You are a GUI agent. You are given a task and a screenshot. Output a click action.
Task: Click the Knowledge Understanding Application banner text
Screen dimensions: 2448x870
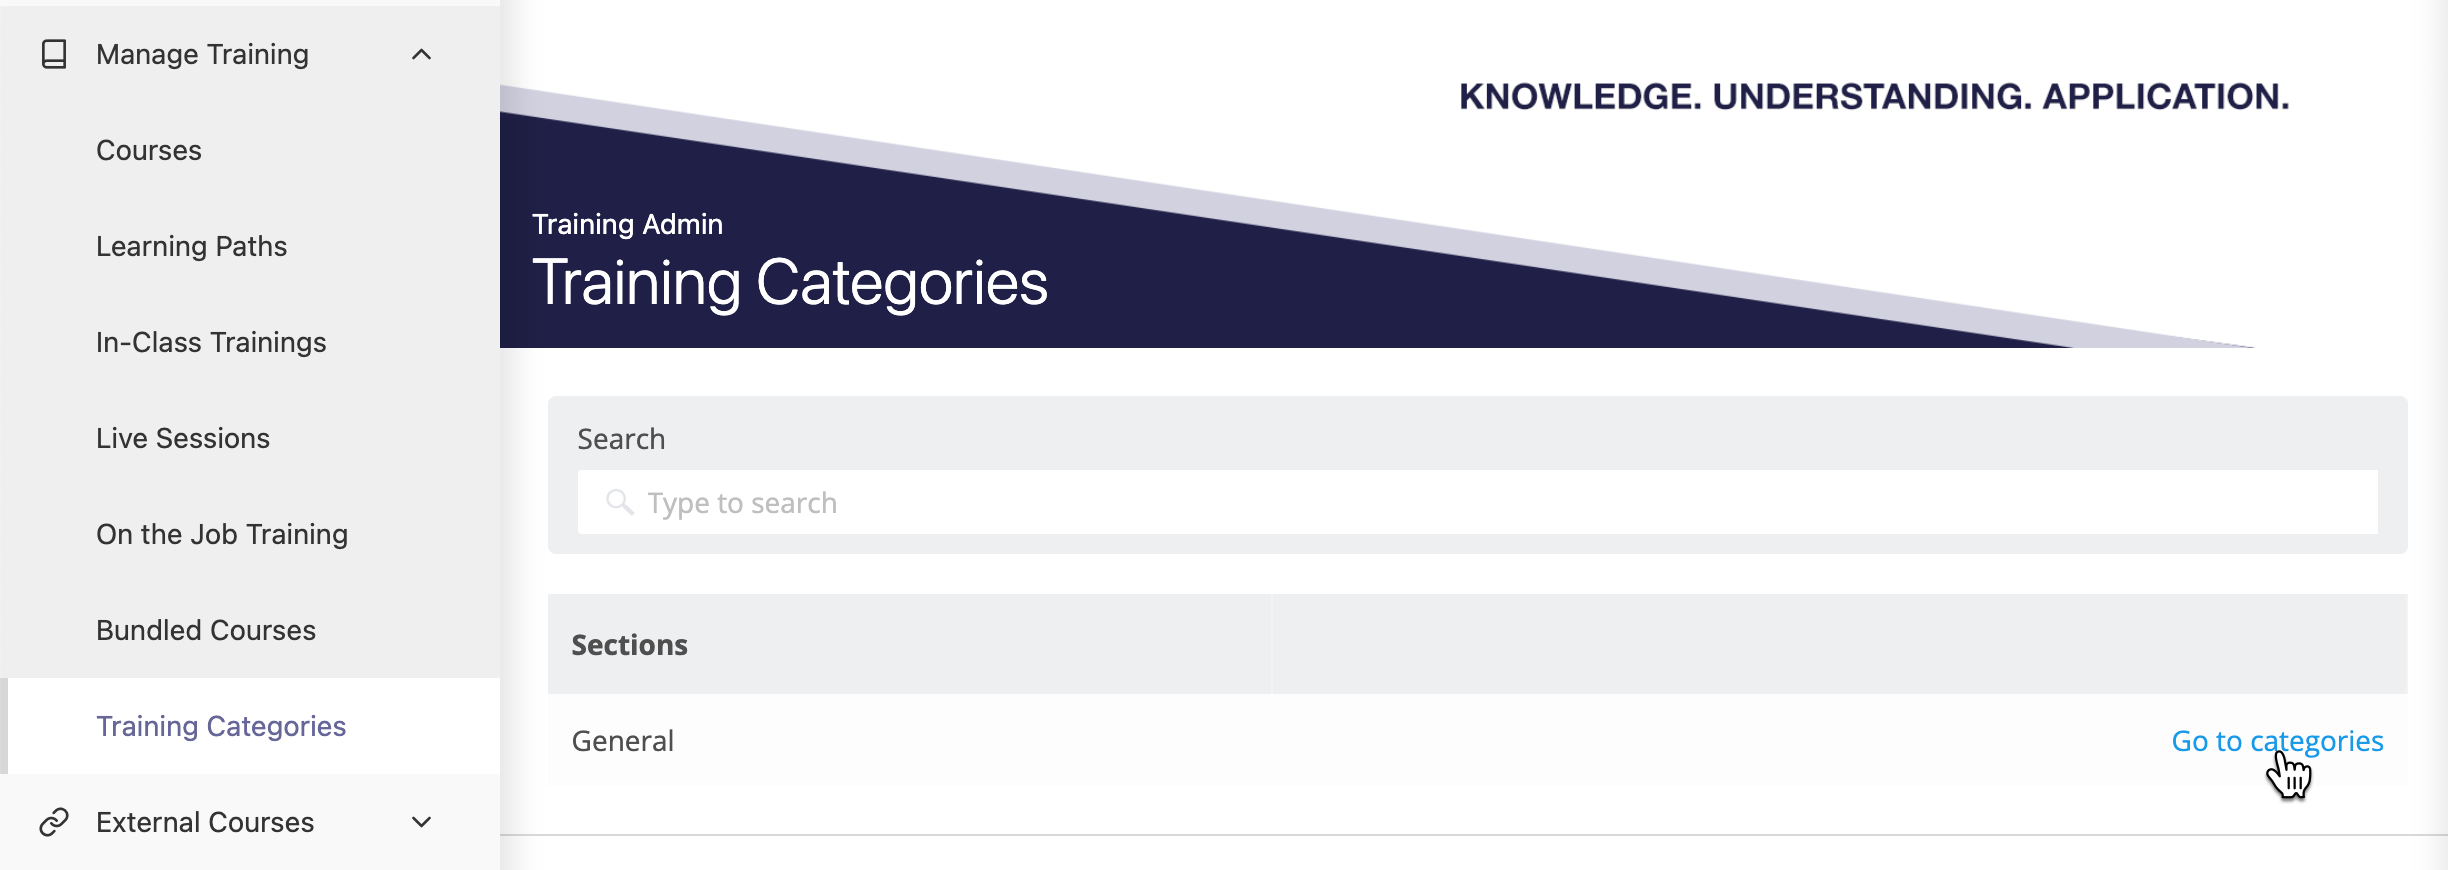[x=1874, y=97]
